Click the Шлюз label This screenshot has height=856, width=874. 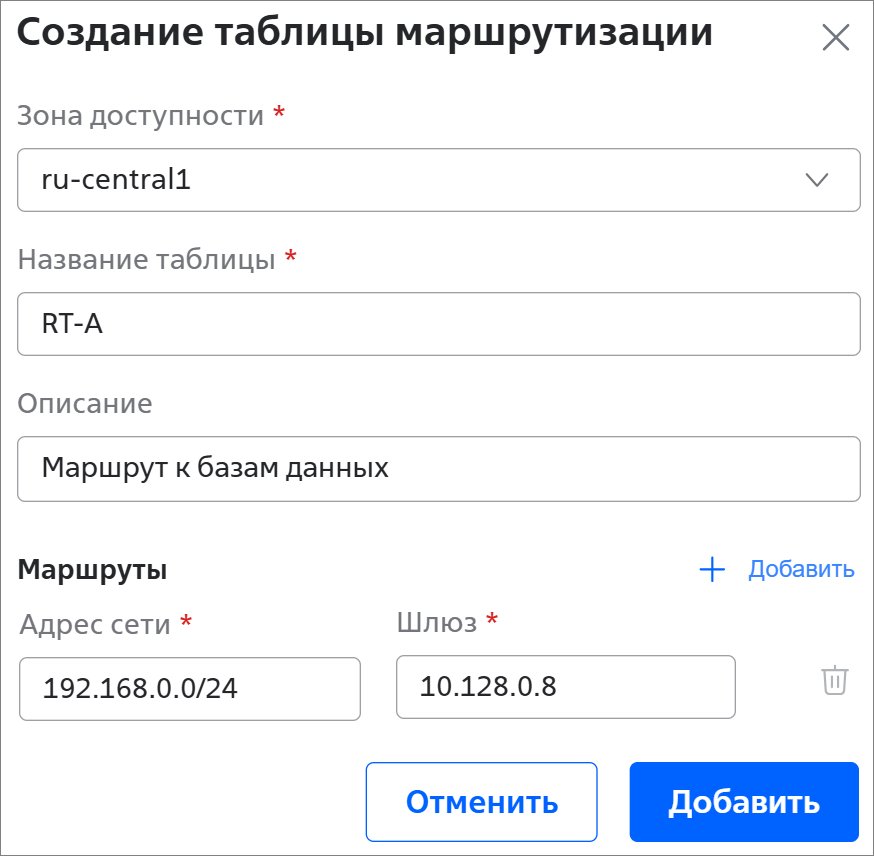click(436, 622)
